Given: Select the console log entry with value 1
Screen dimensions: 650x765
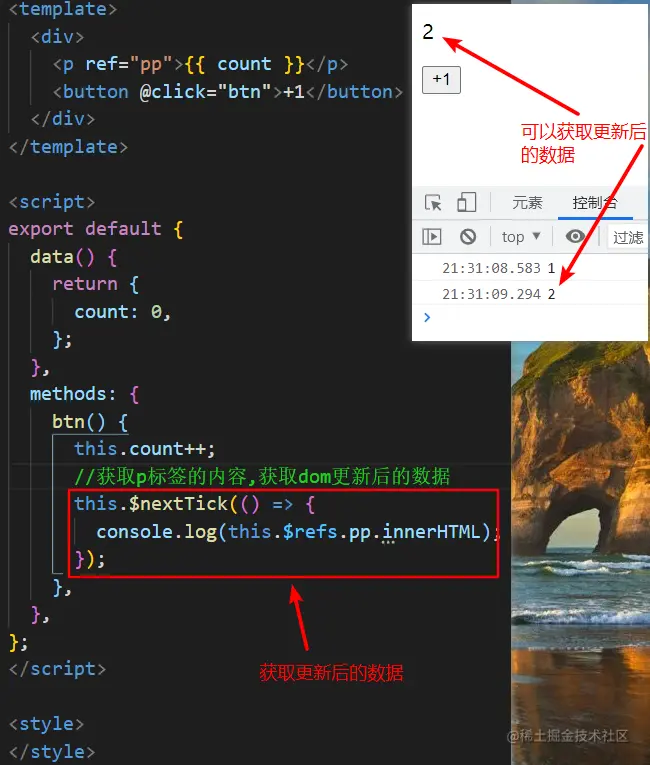Looking at the screenshot, I should pos(530,268).
